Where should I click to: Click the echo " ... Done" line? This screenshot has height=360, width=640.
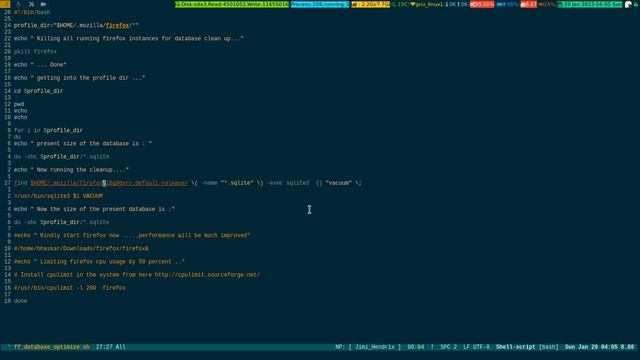tap(40, 64)
